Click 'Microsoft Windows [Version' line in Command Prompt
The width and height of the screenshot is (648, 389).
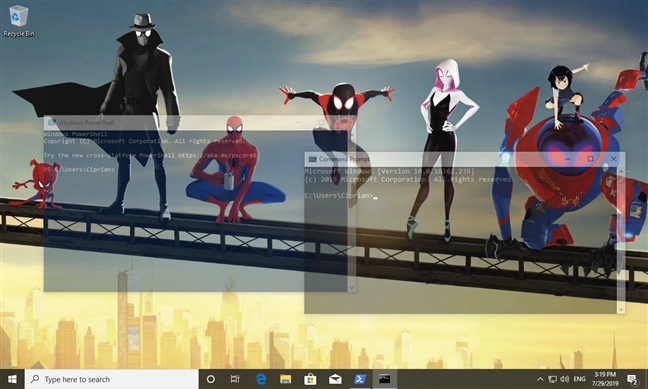[389, 171]
